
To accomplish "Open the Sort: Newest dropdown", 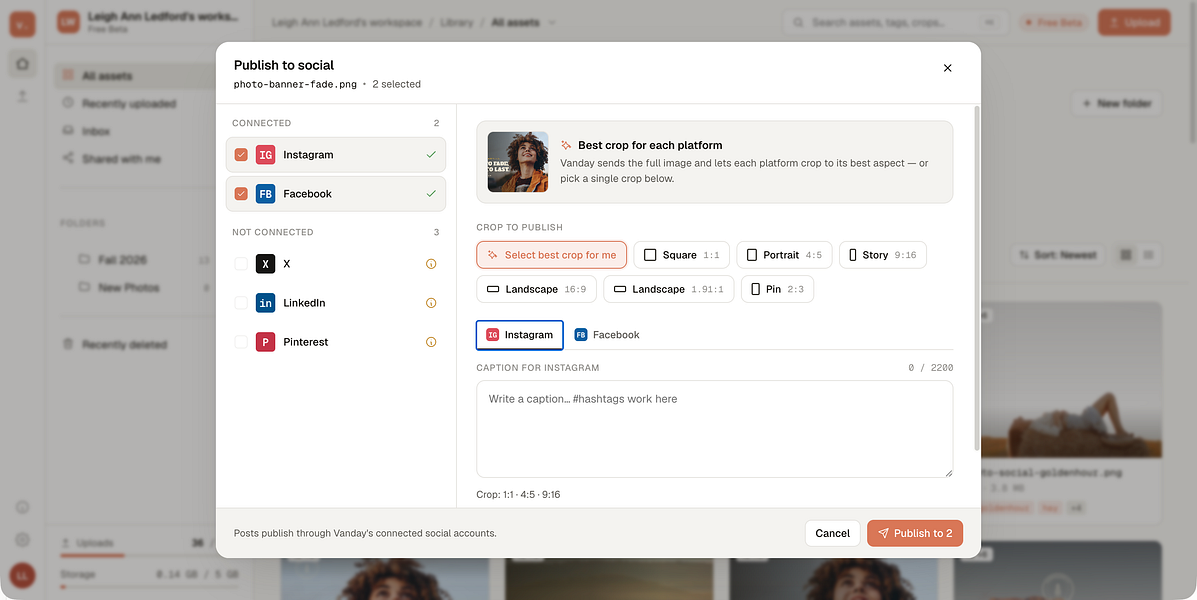I will 1057,255.
